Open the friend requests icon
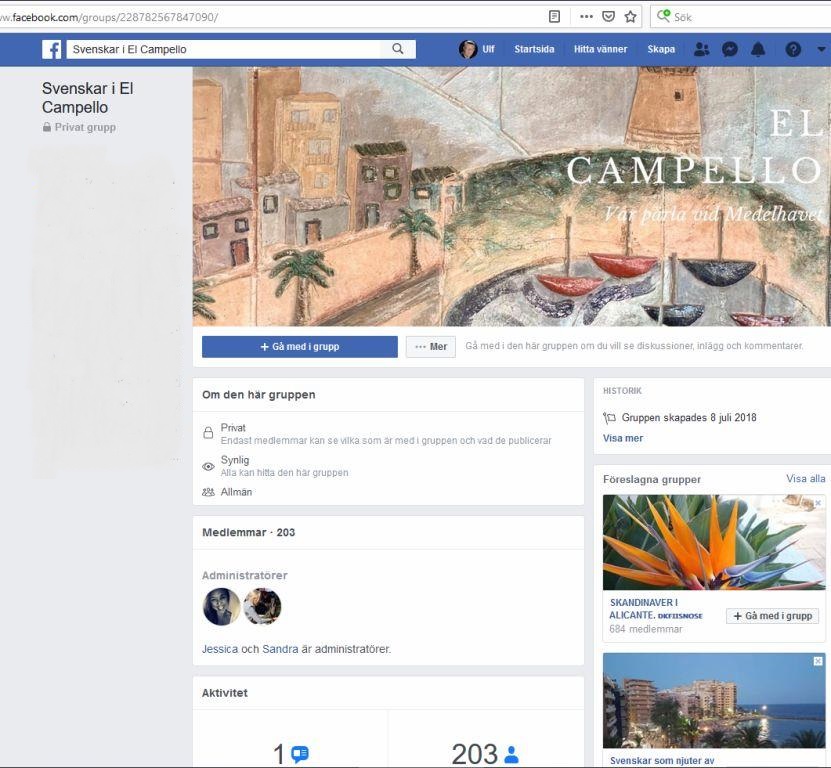Viewport: 831px width, 768px height. pyautogui.click(x=701, y=49)
